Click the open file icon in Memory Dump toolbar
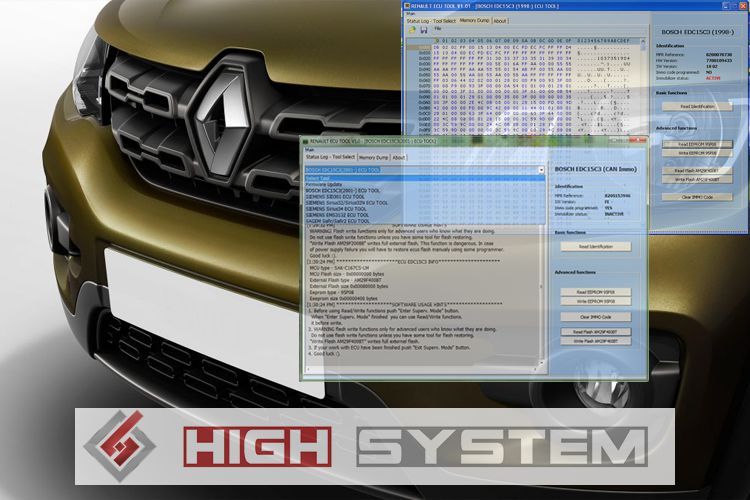Viewport: 750px width, 500px height. click(413, 30)
